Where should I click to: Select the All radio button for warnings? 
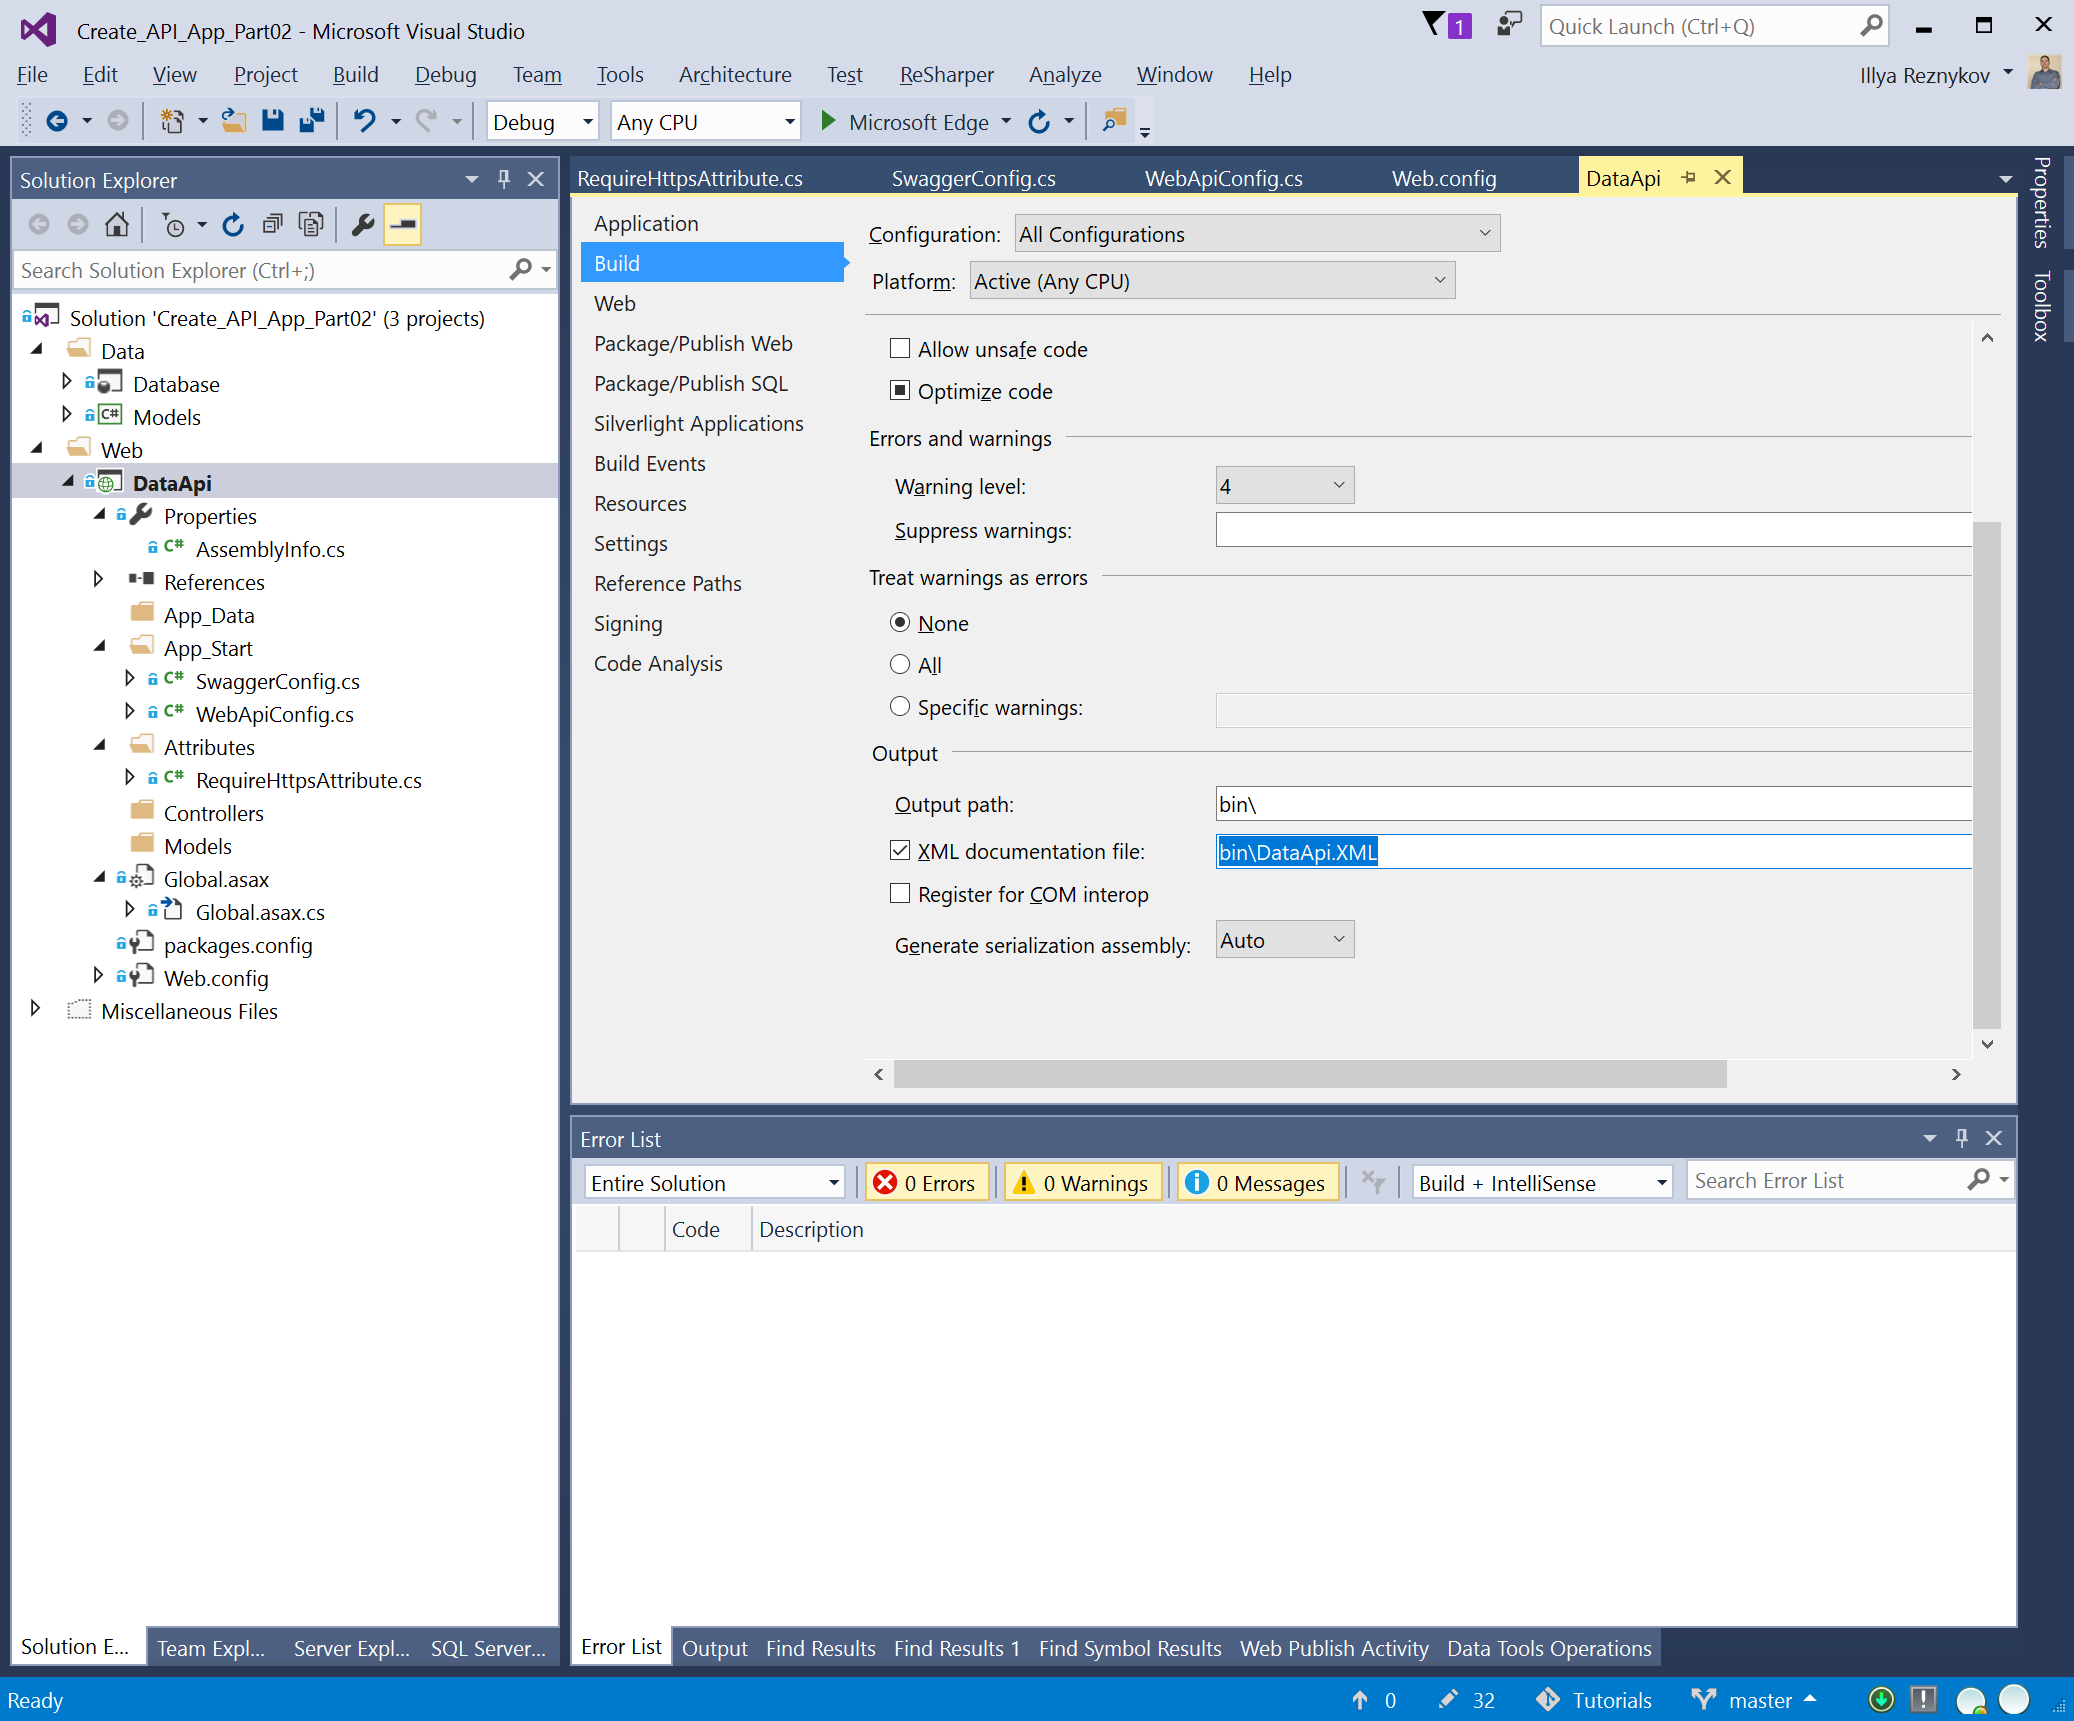(x=900, y=665)
